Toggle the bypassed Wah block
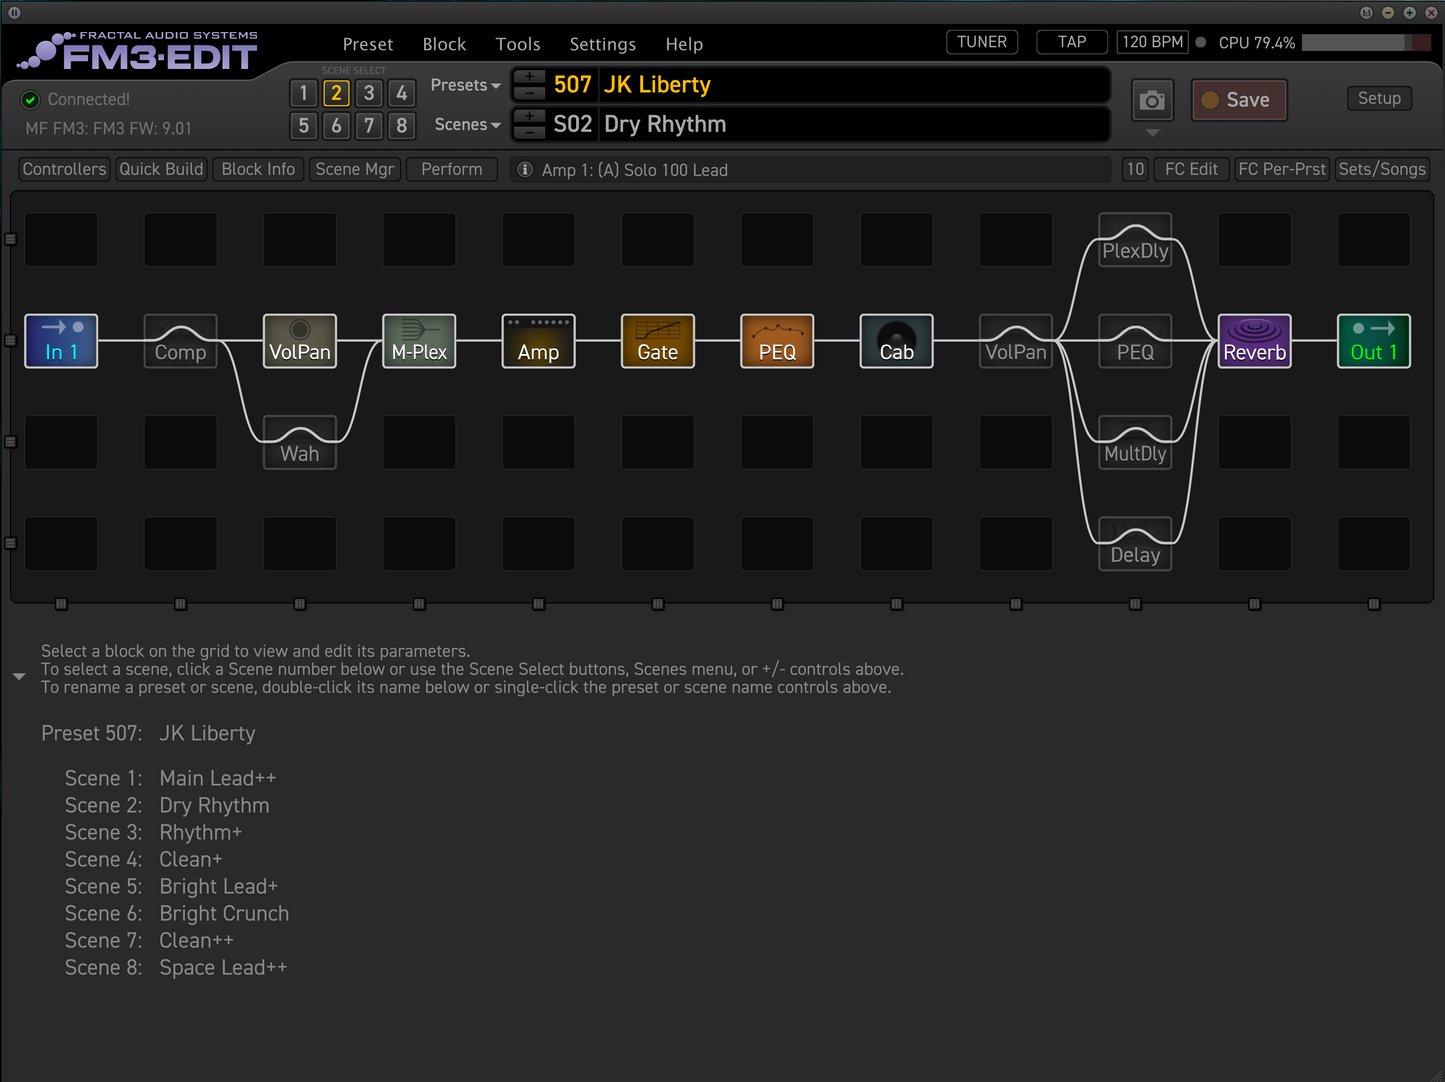This screenshot has height=1082, width=1445. (299, 442)
